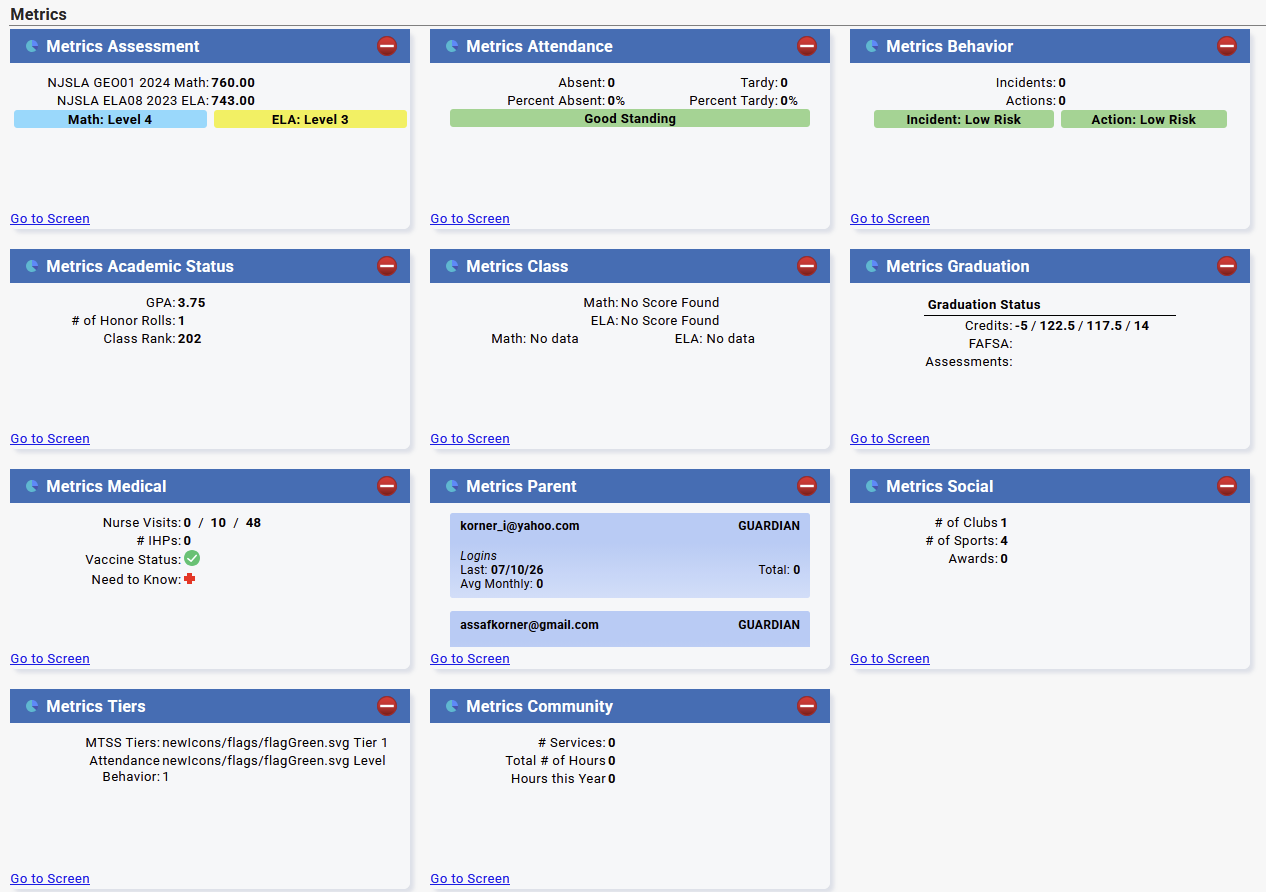Image resolution: width=1266 pixels, height=892 pixels.
Task: Open Go to Screen in Metrics Academic Status
Action: (50, 439)
